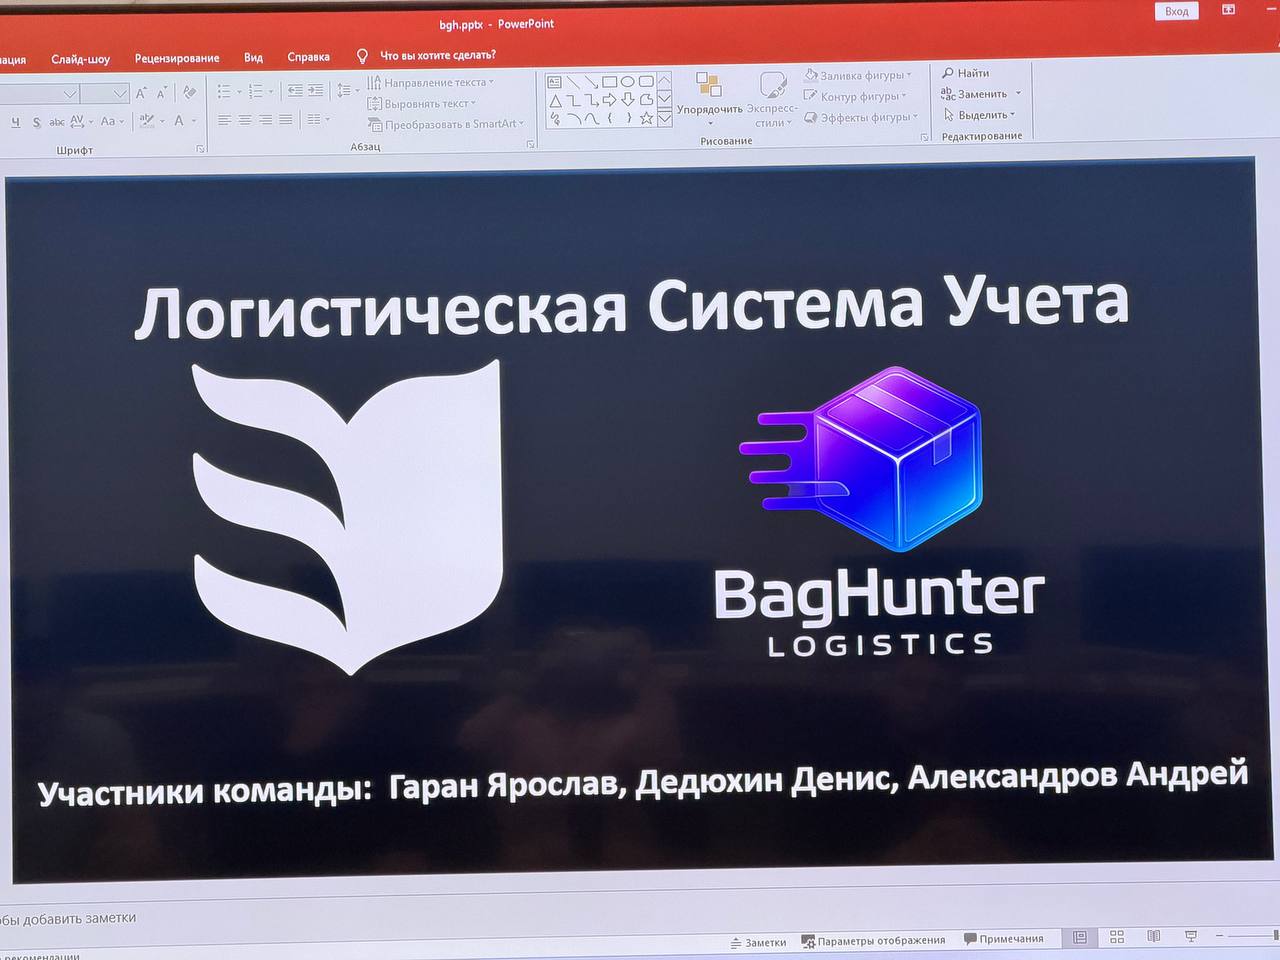Viewport: 1280px width, 960px height.
Task: Select the underline formatting icon
Action: click(18, 122)
